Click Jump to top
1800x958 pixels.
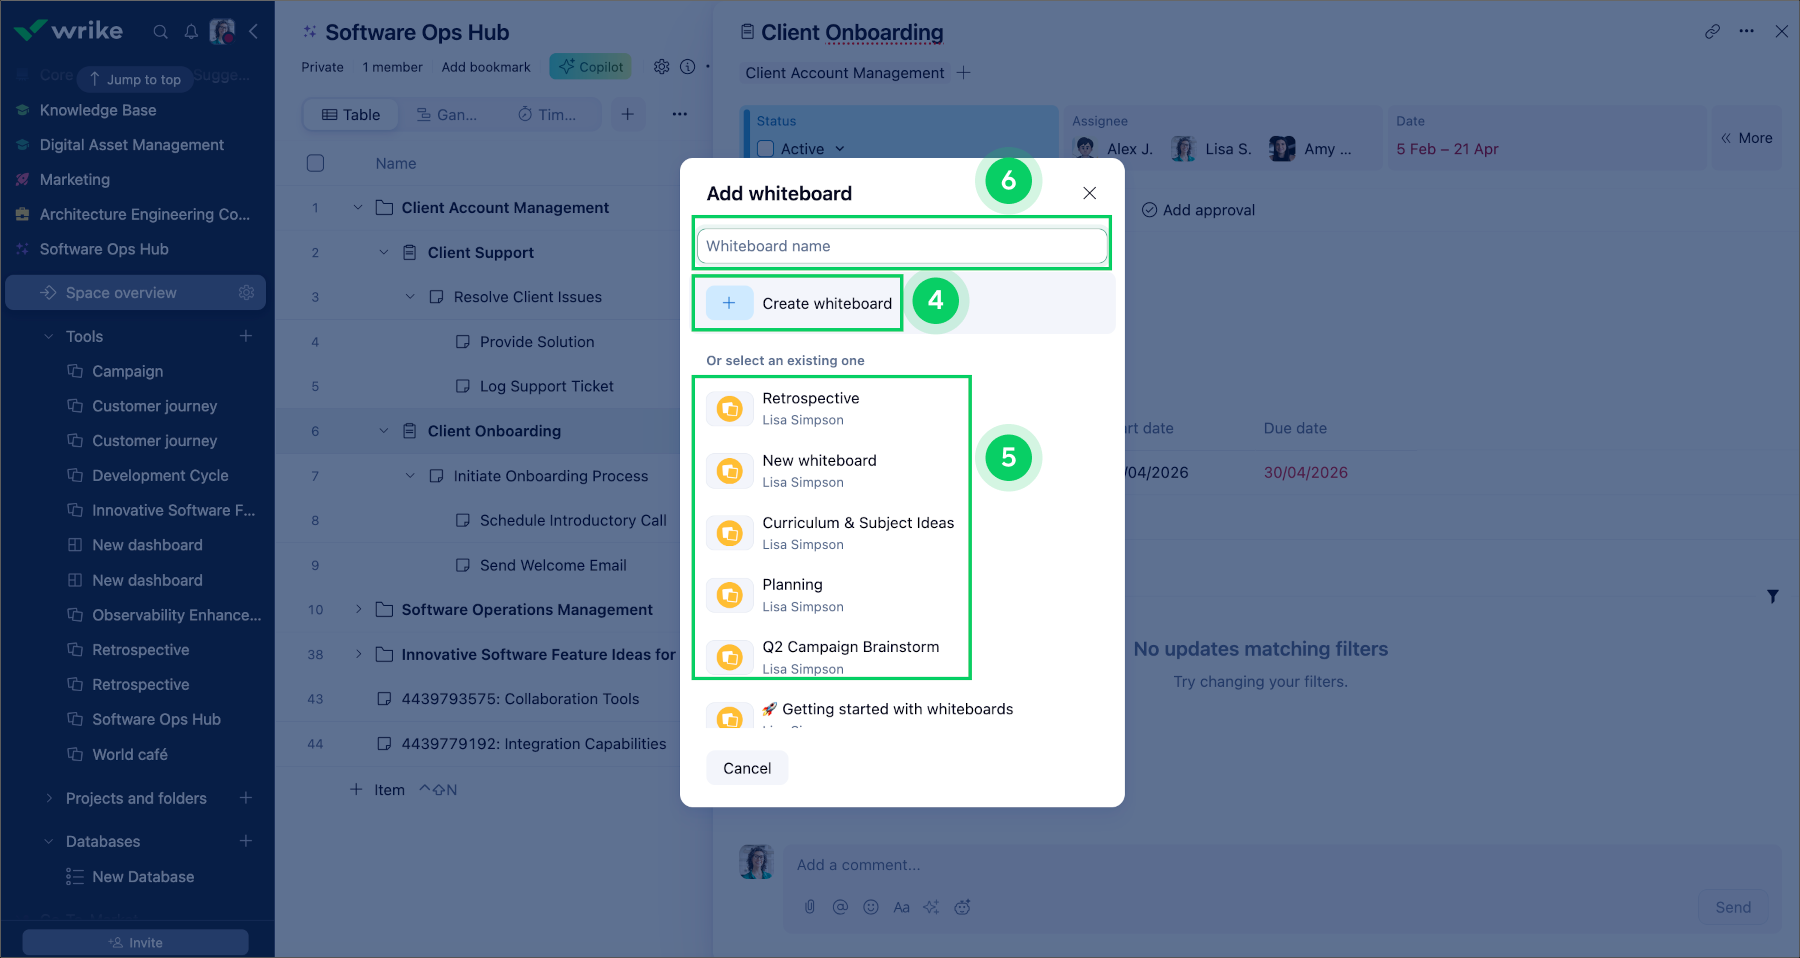click(135, 79)
